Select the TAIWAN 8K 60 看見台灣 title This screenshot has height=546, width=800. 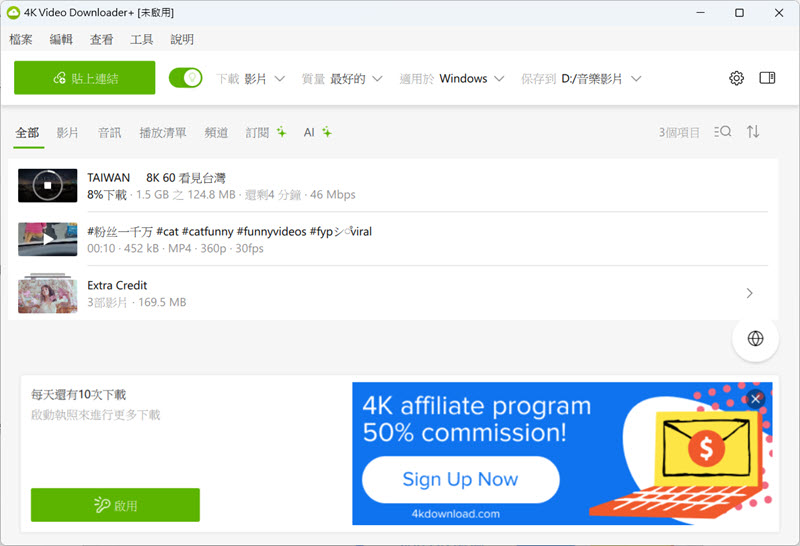(x=156, y=178)
